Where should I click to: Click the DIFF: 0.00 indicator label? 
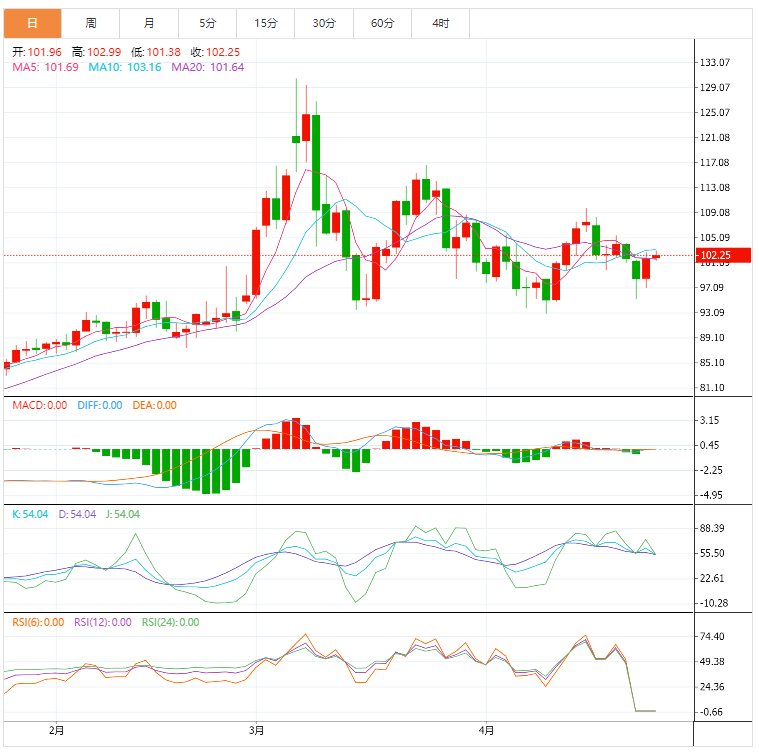tap(100, 406)
